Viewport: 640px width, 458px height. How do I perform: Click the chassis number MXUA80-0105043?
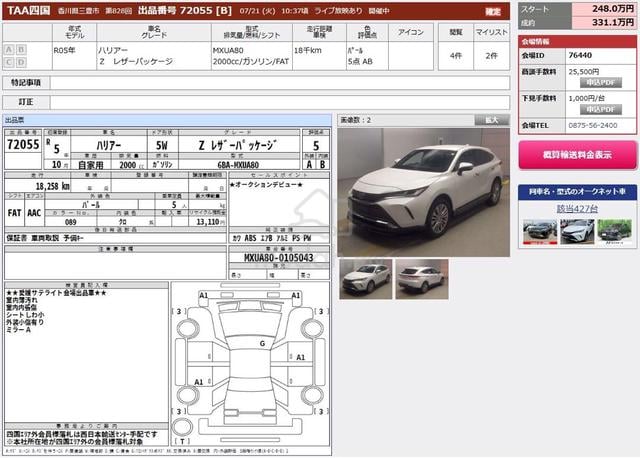(x=279, y=258)
